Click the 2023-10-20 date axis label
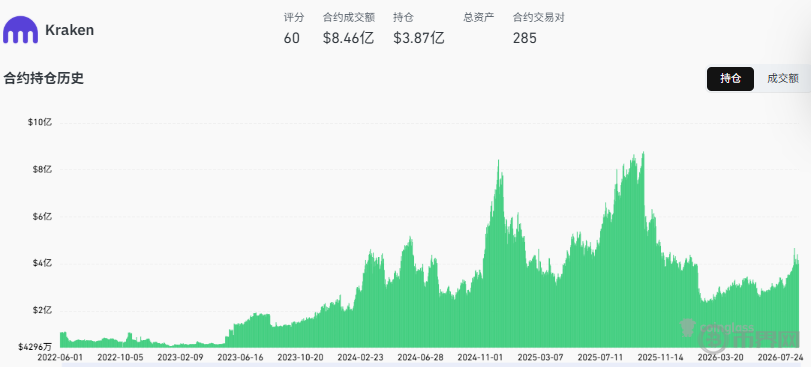 click(300, 357)
